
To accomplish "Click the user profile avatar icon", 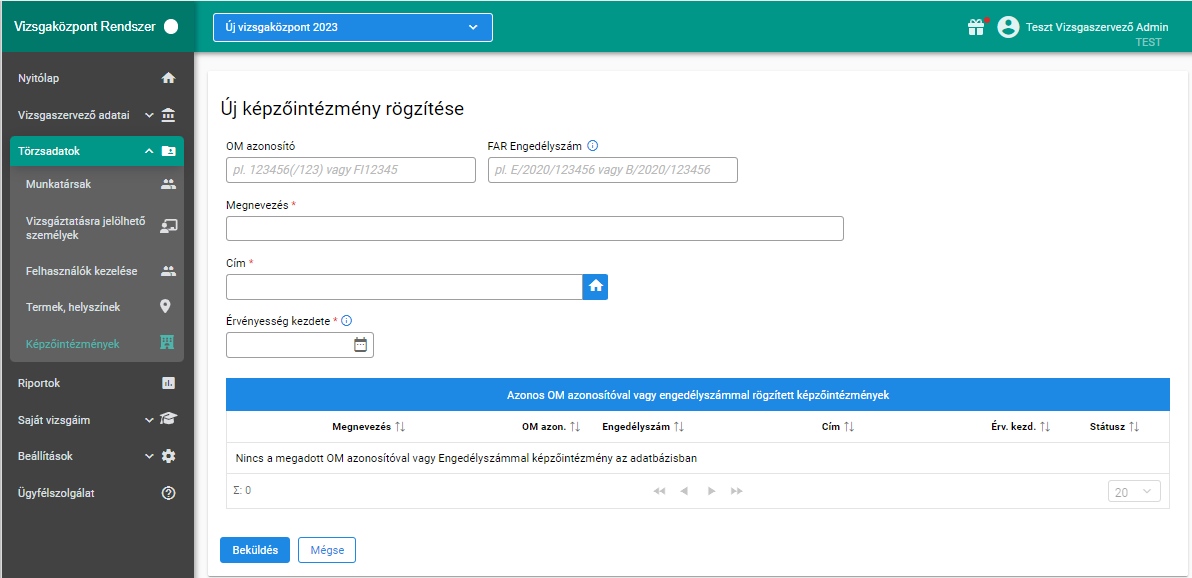I will point(1008,27).
